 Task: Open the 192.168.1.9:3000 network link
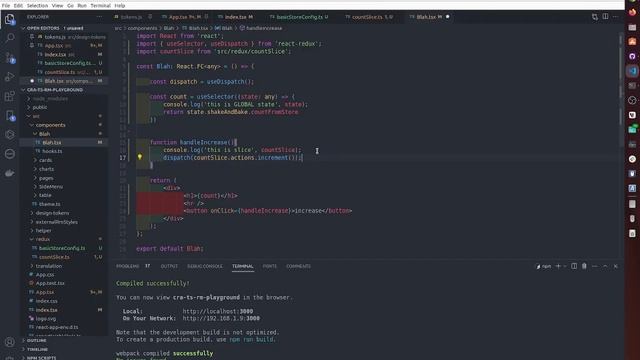coord(221,318)
